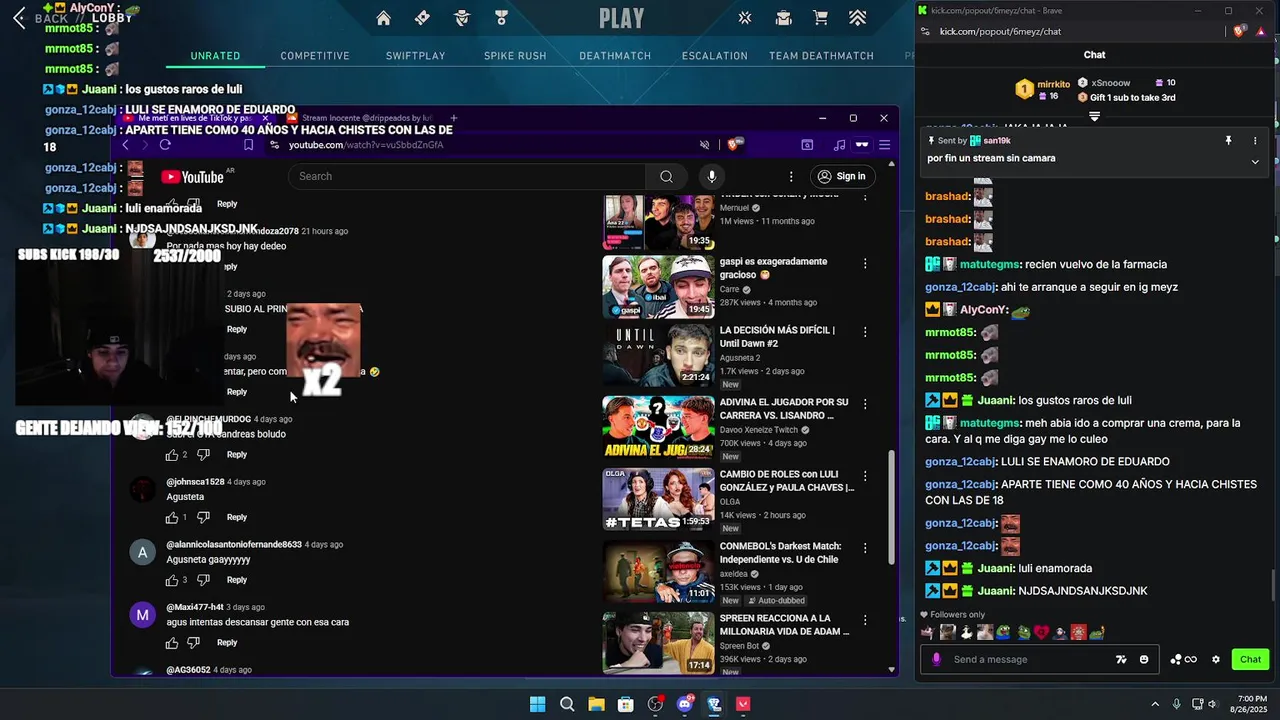This screenshot has width=1280, height=720.
Task: Select the DEATHMATCH game mode tab
Action: pos(615,56)
